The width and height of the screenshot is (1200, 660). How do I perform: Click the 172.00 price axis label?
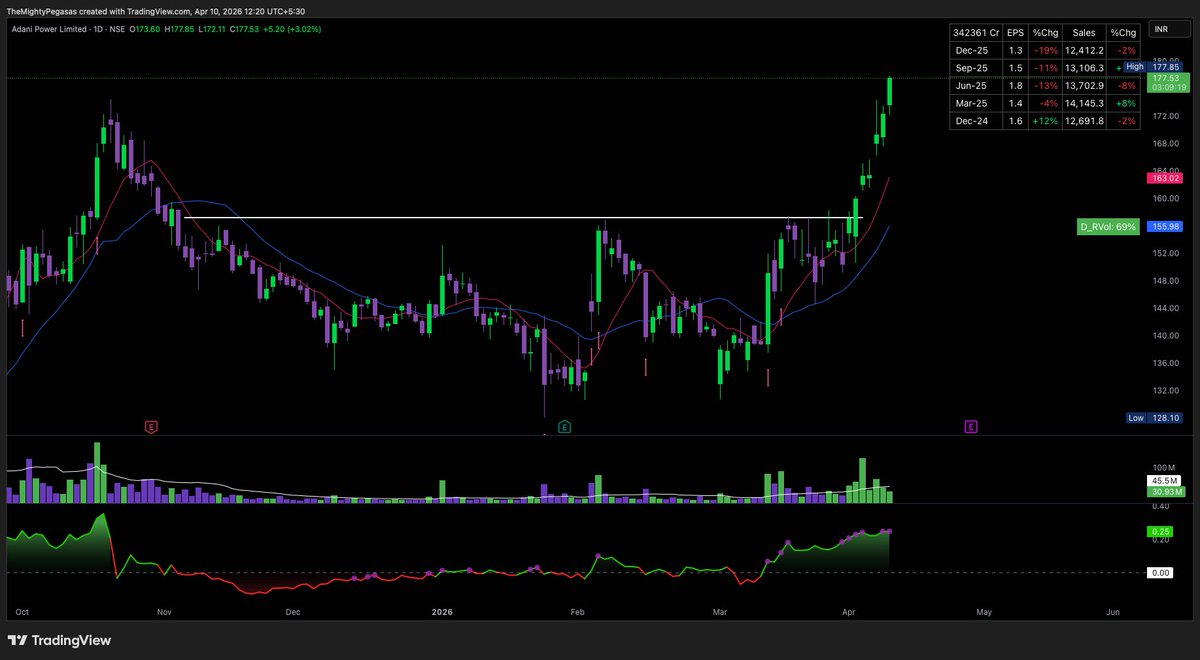(1165, 116)
